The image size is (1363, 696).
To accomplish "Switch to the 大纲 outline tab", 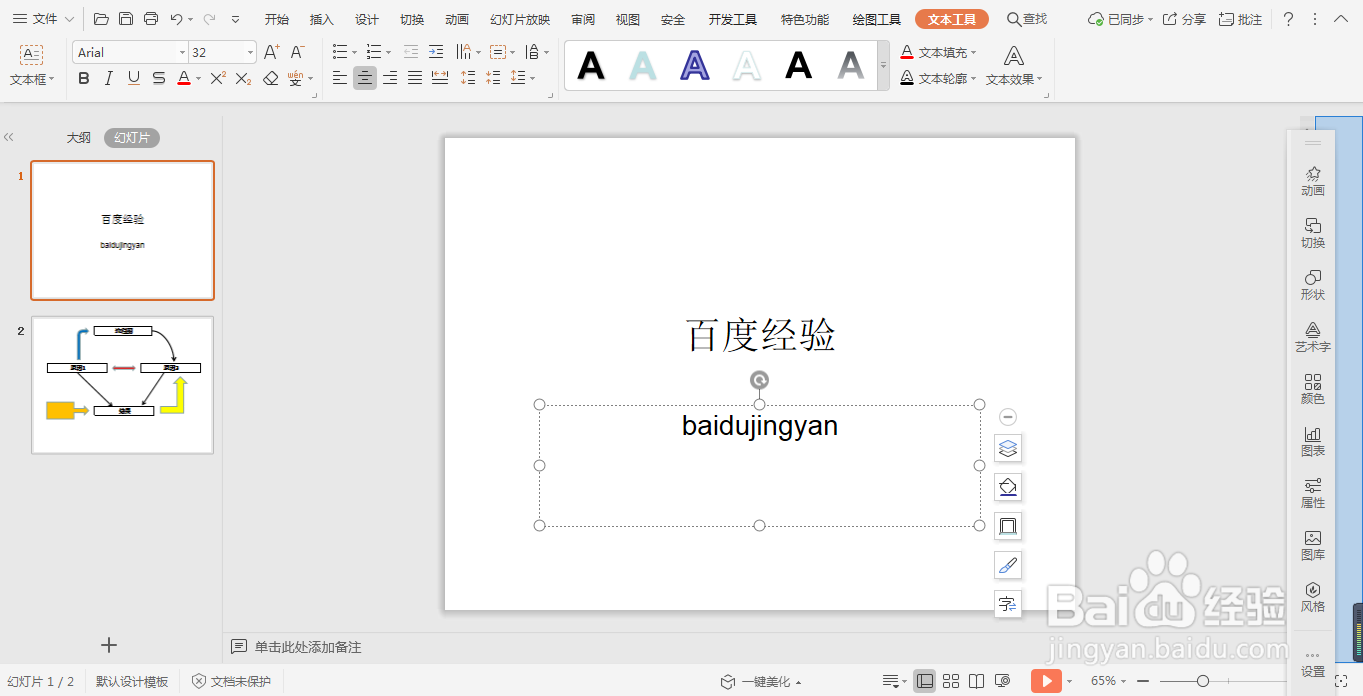I will tap(79, 138).
